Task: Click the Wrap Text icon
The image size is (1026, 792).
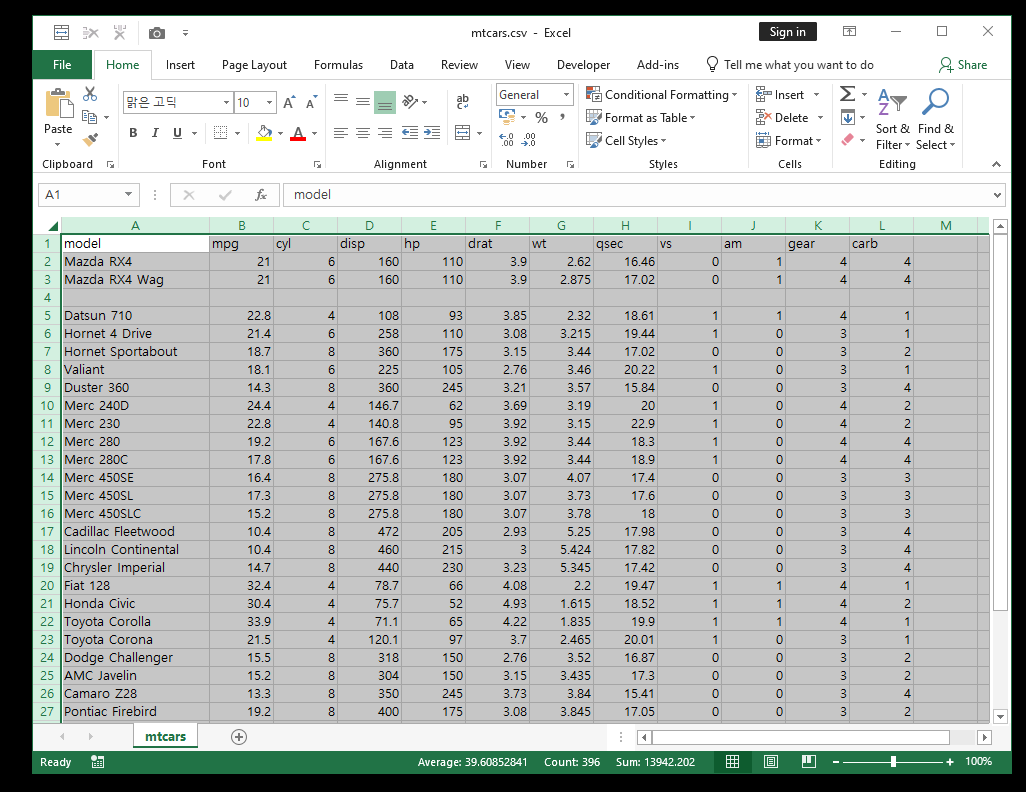Action: coord(463,101)
